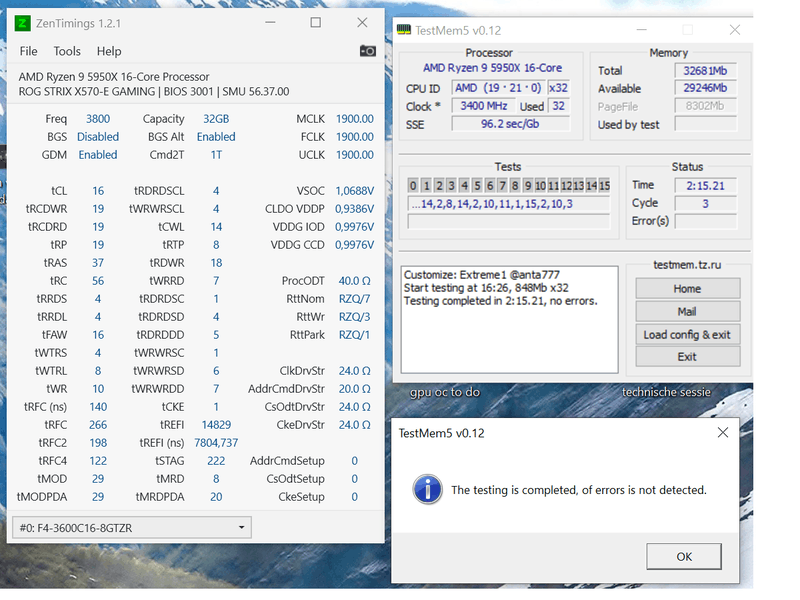Image resolution: width=800 pixels, height=600 pixels.
Task: Open the Tools menu in ZenTimings
Action: (x=67, y=51)
